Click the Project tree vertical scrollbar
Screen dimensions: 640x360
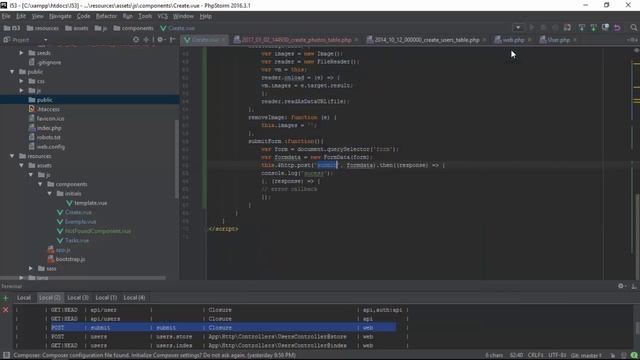pyautogui.click(x=176, y=159)
